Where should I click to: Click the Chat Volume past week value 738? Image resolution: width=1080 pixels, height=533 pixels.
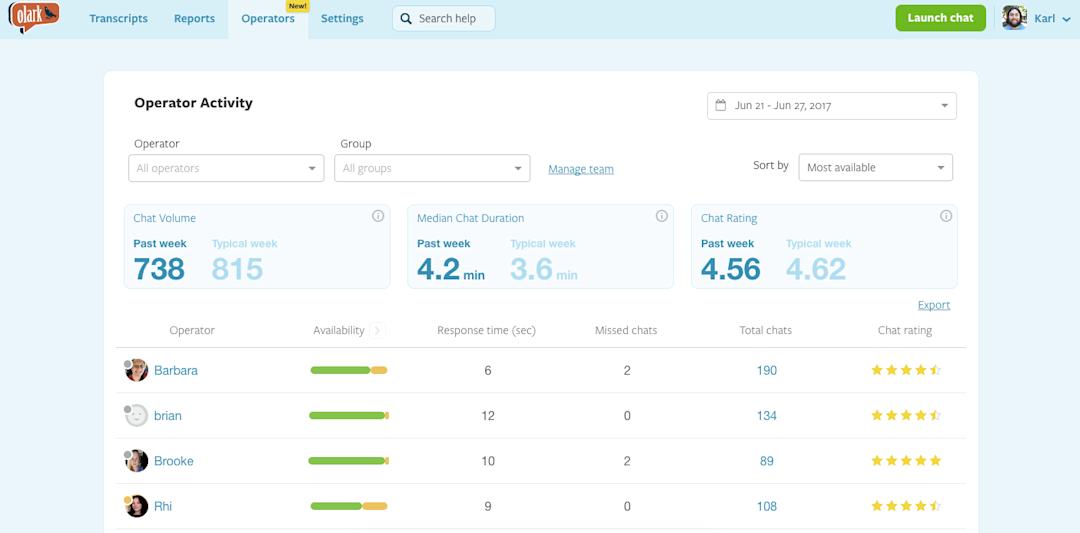tap(159, 269)
